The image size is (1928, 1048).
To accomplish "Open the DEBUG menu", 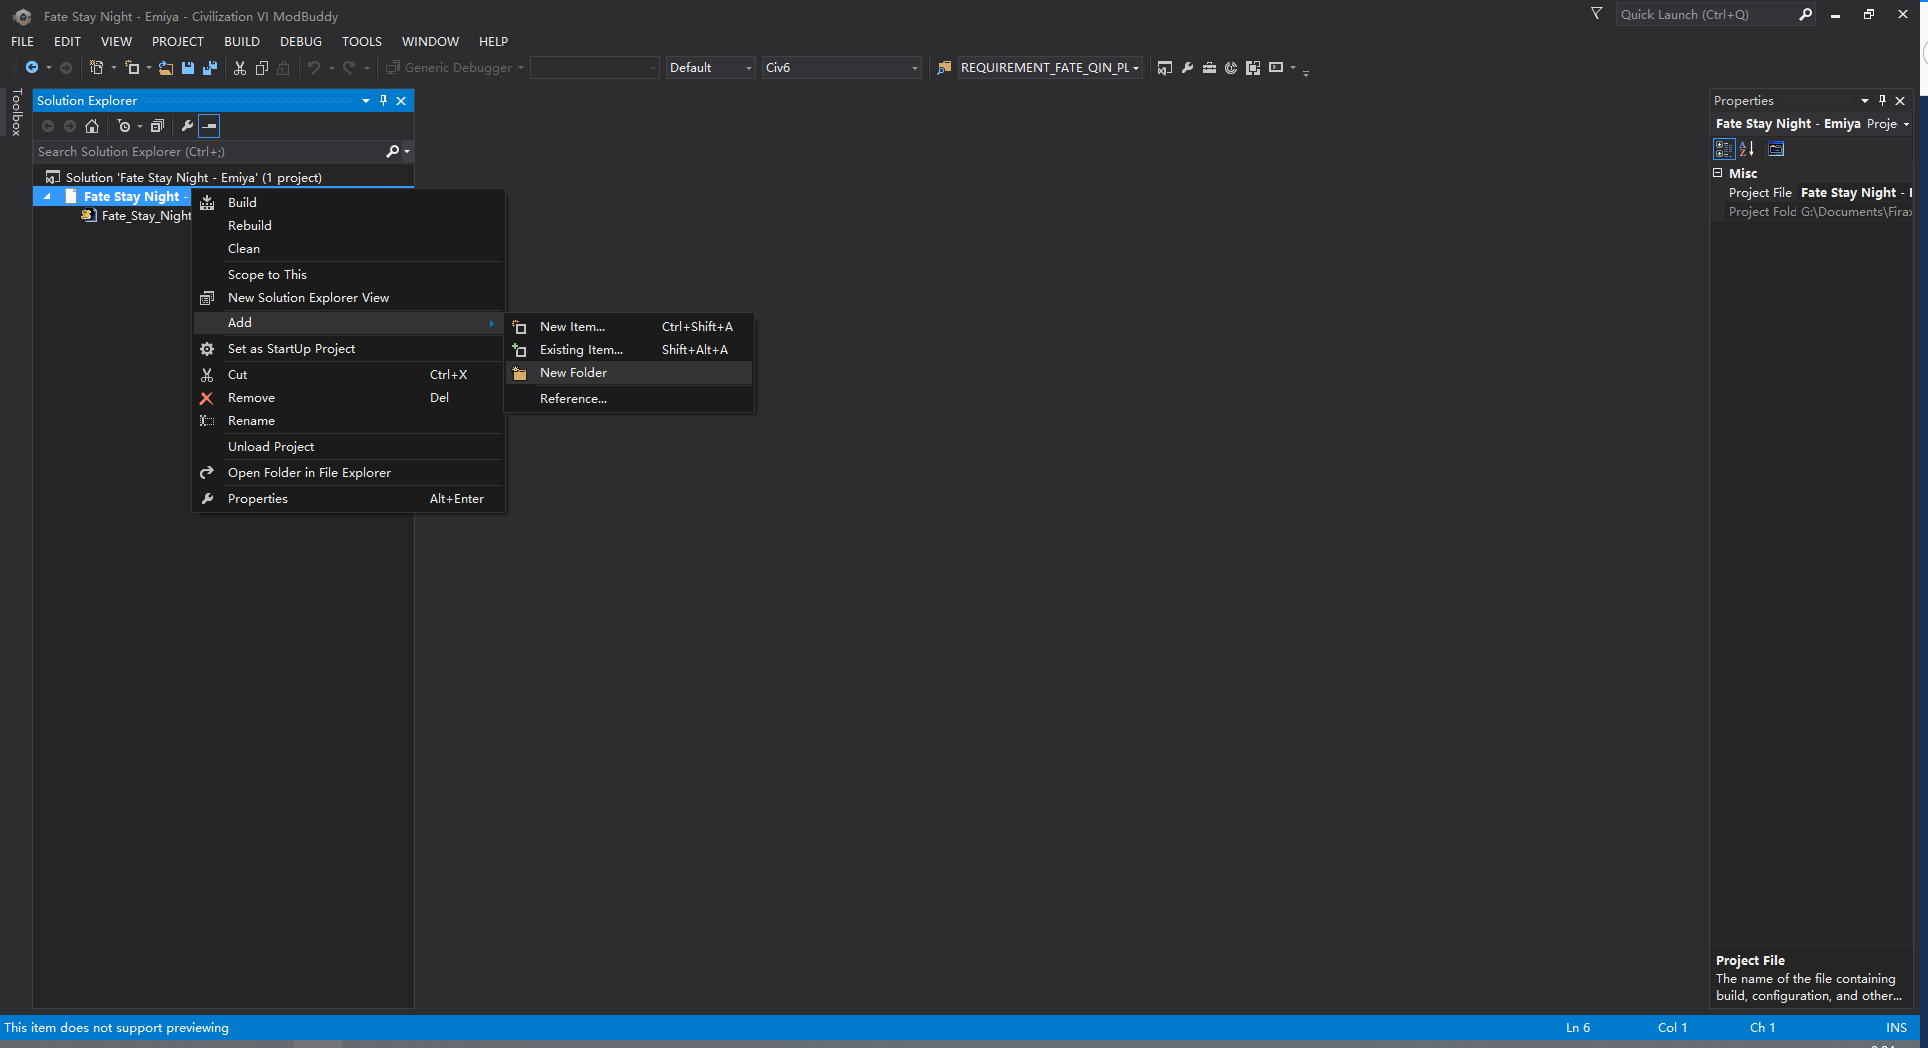I will coord(301,41).
